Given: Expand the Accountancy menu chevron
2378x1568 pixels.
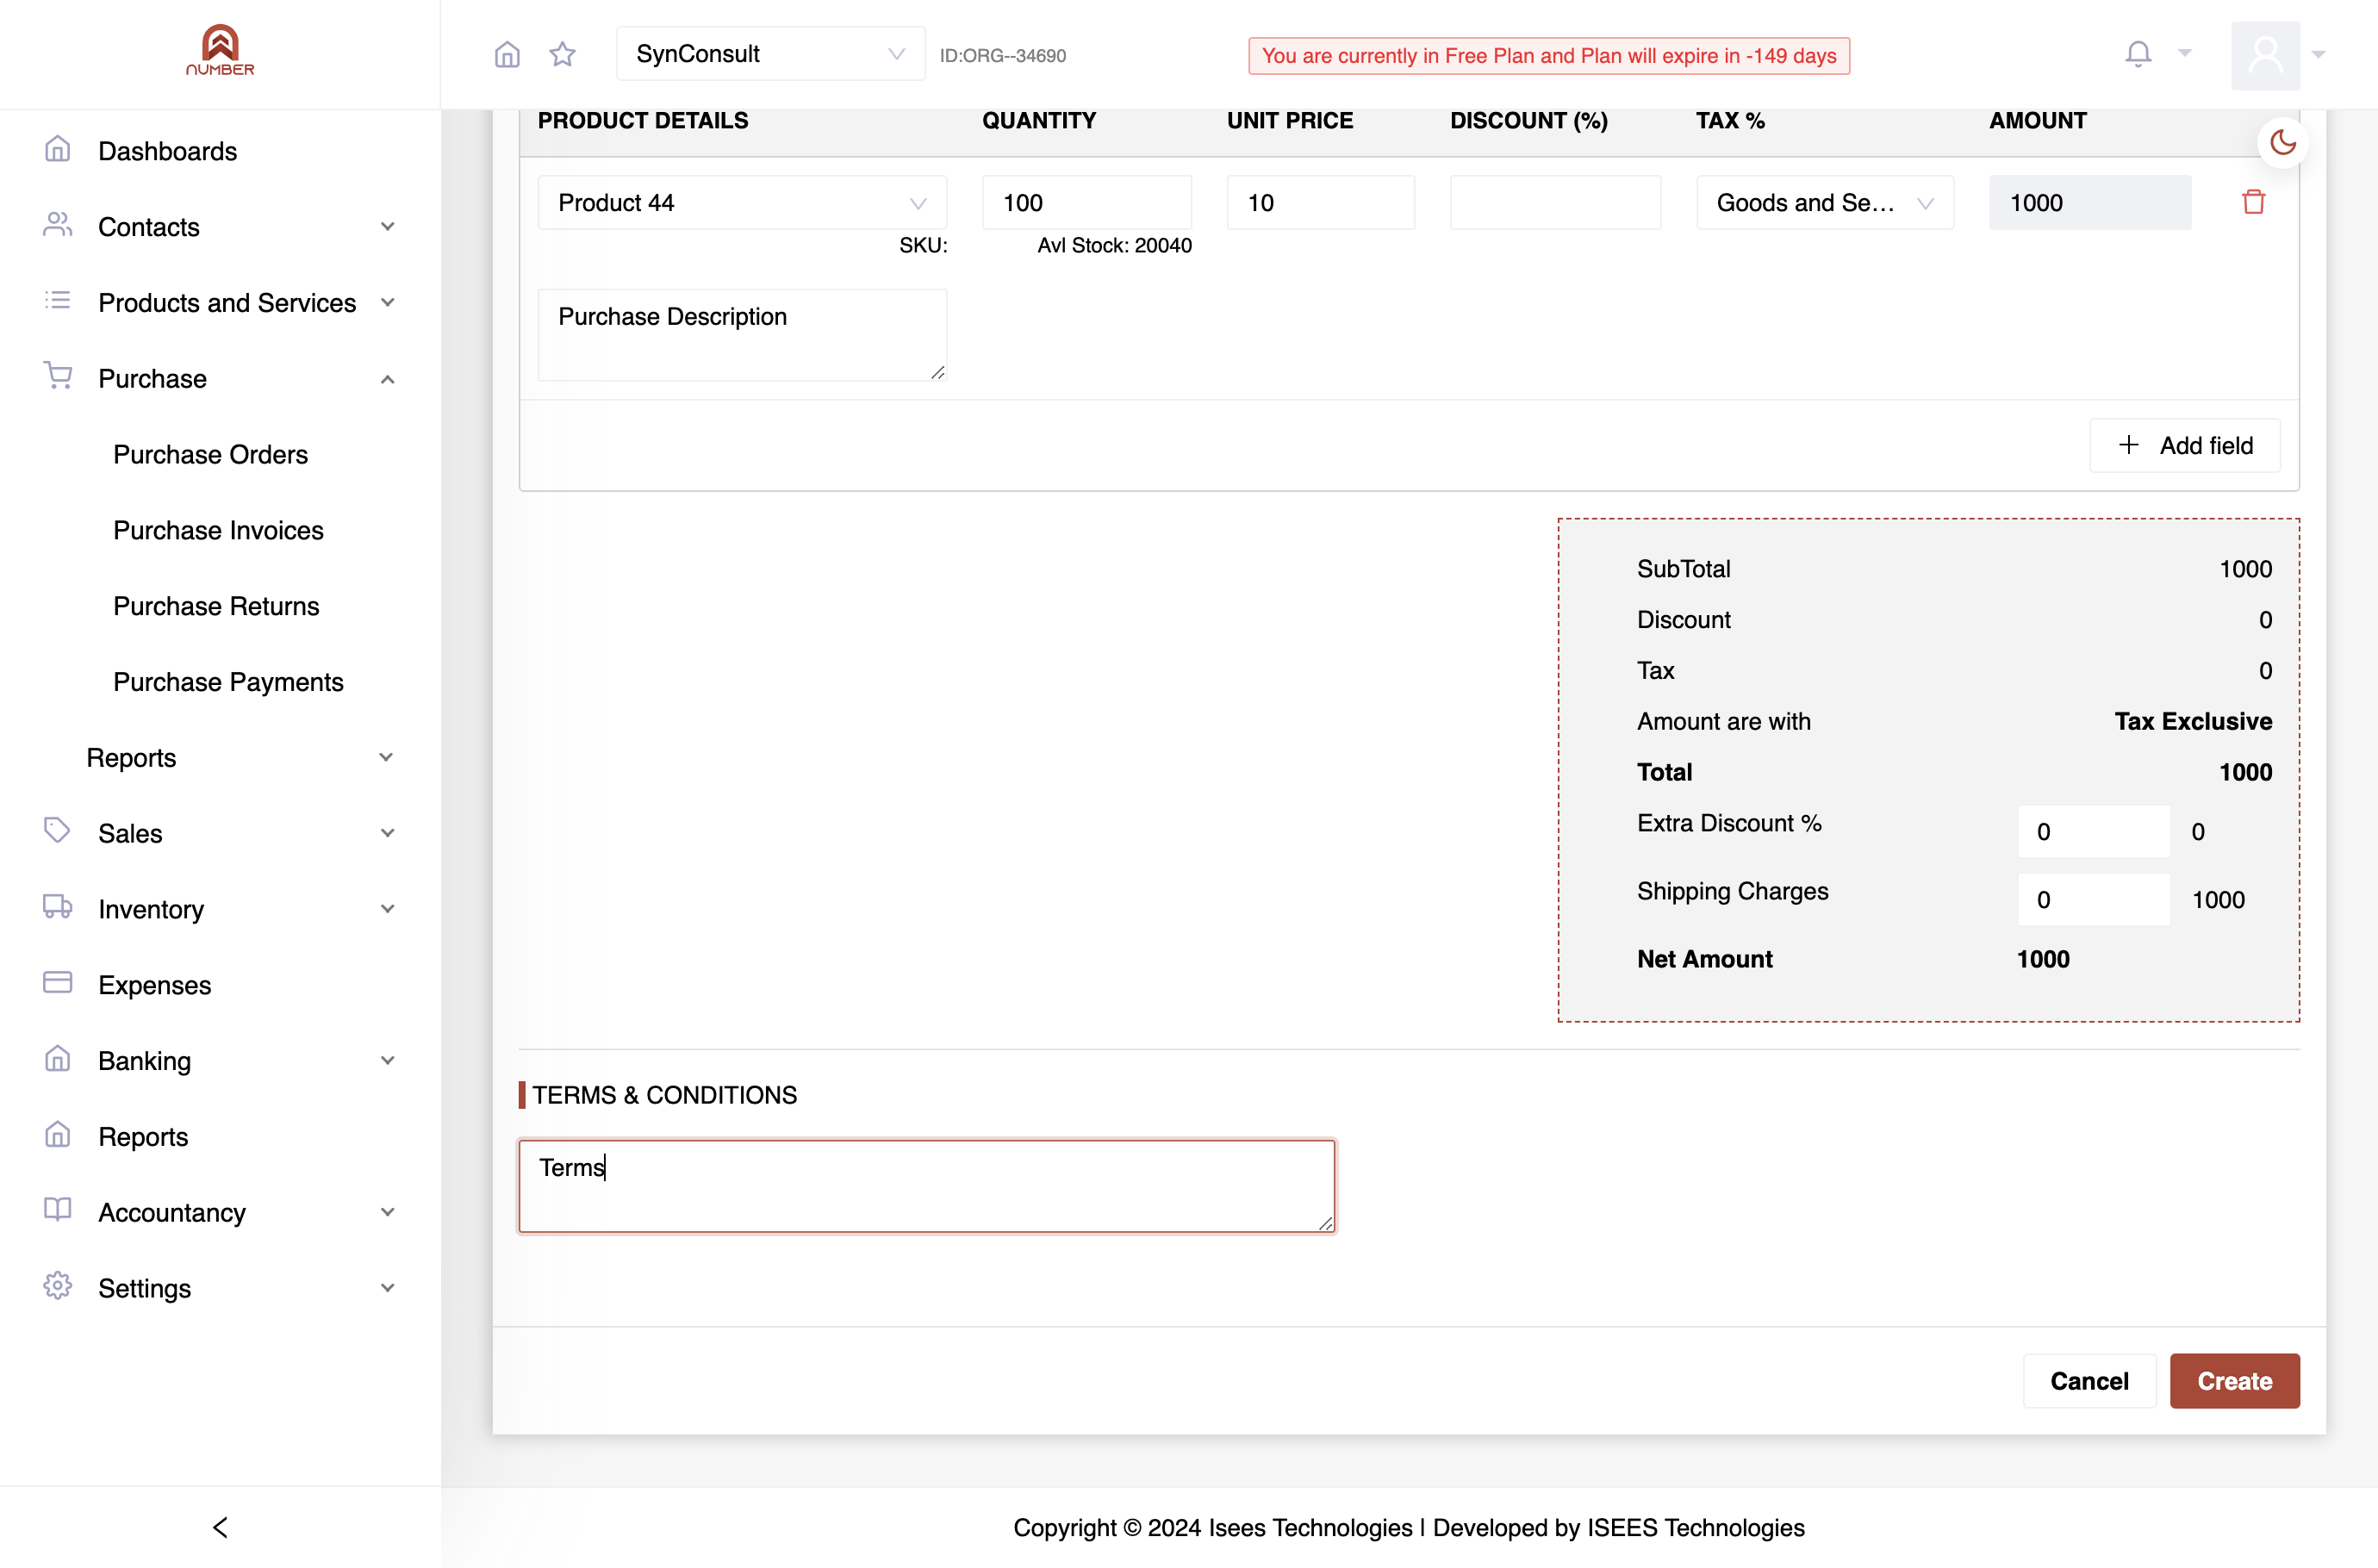Looking at the screenshot, I should [x=388, y=1212].
